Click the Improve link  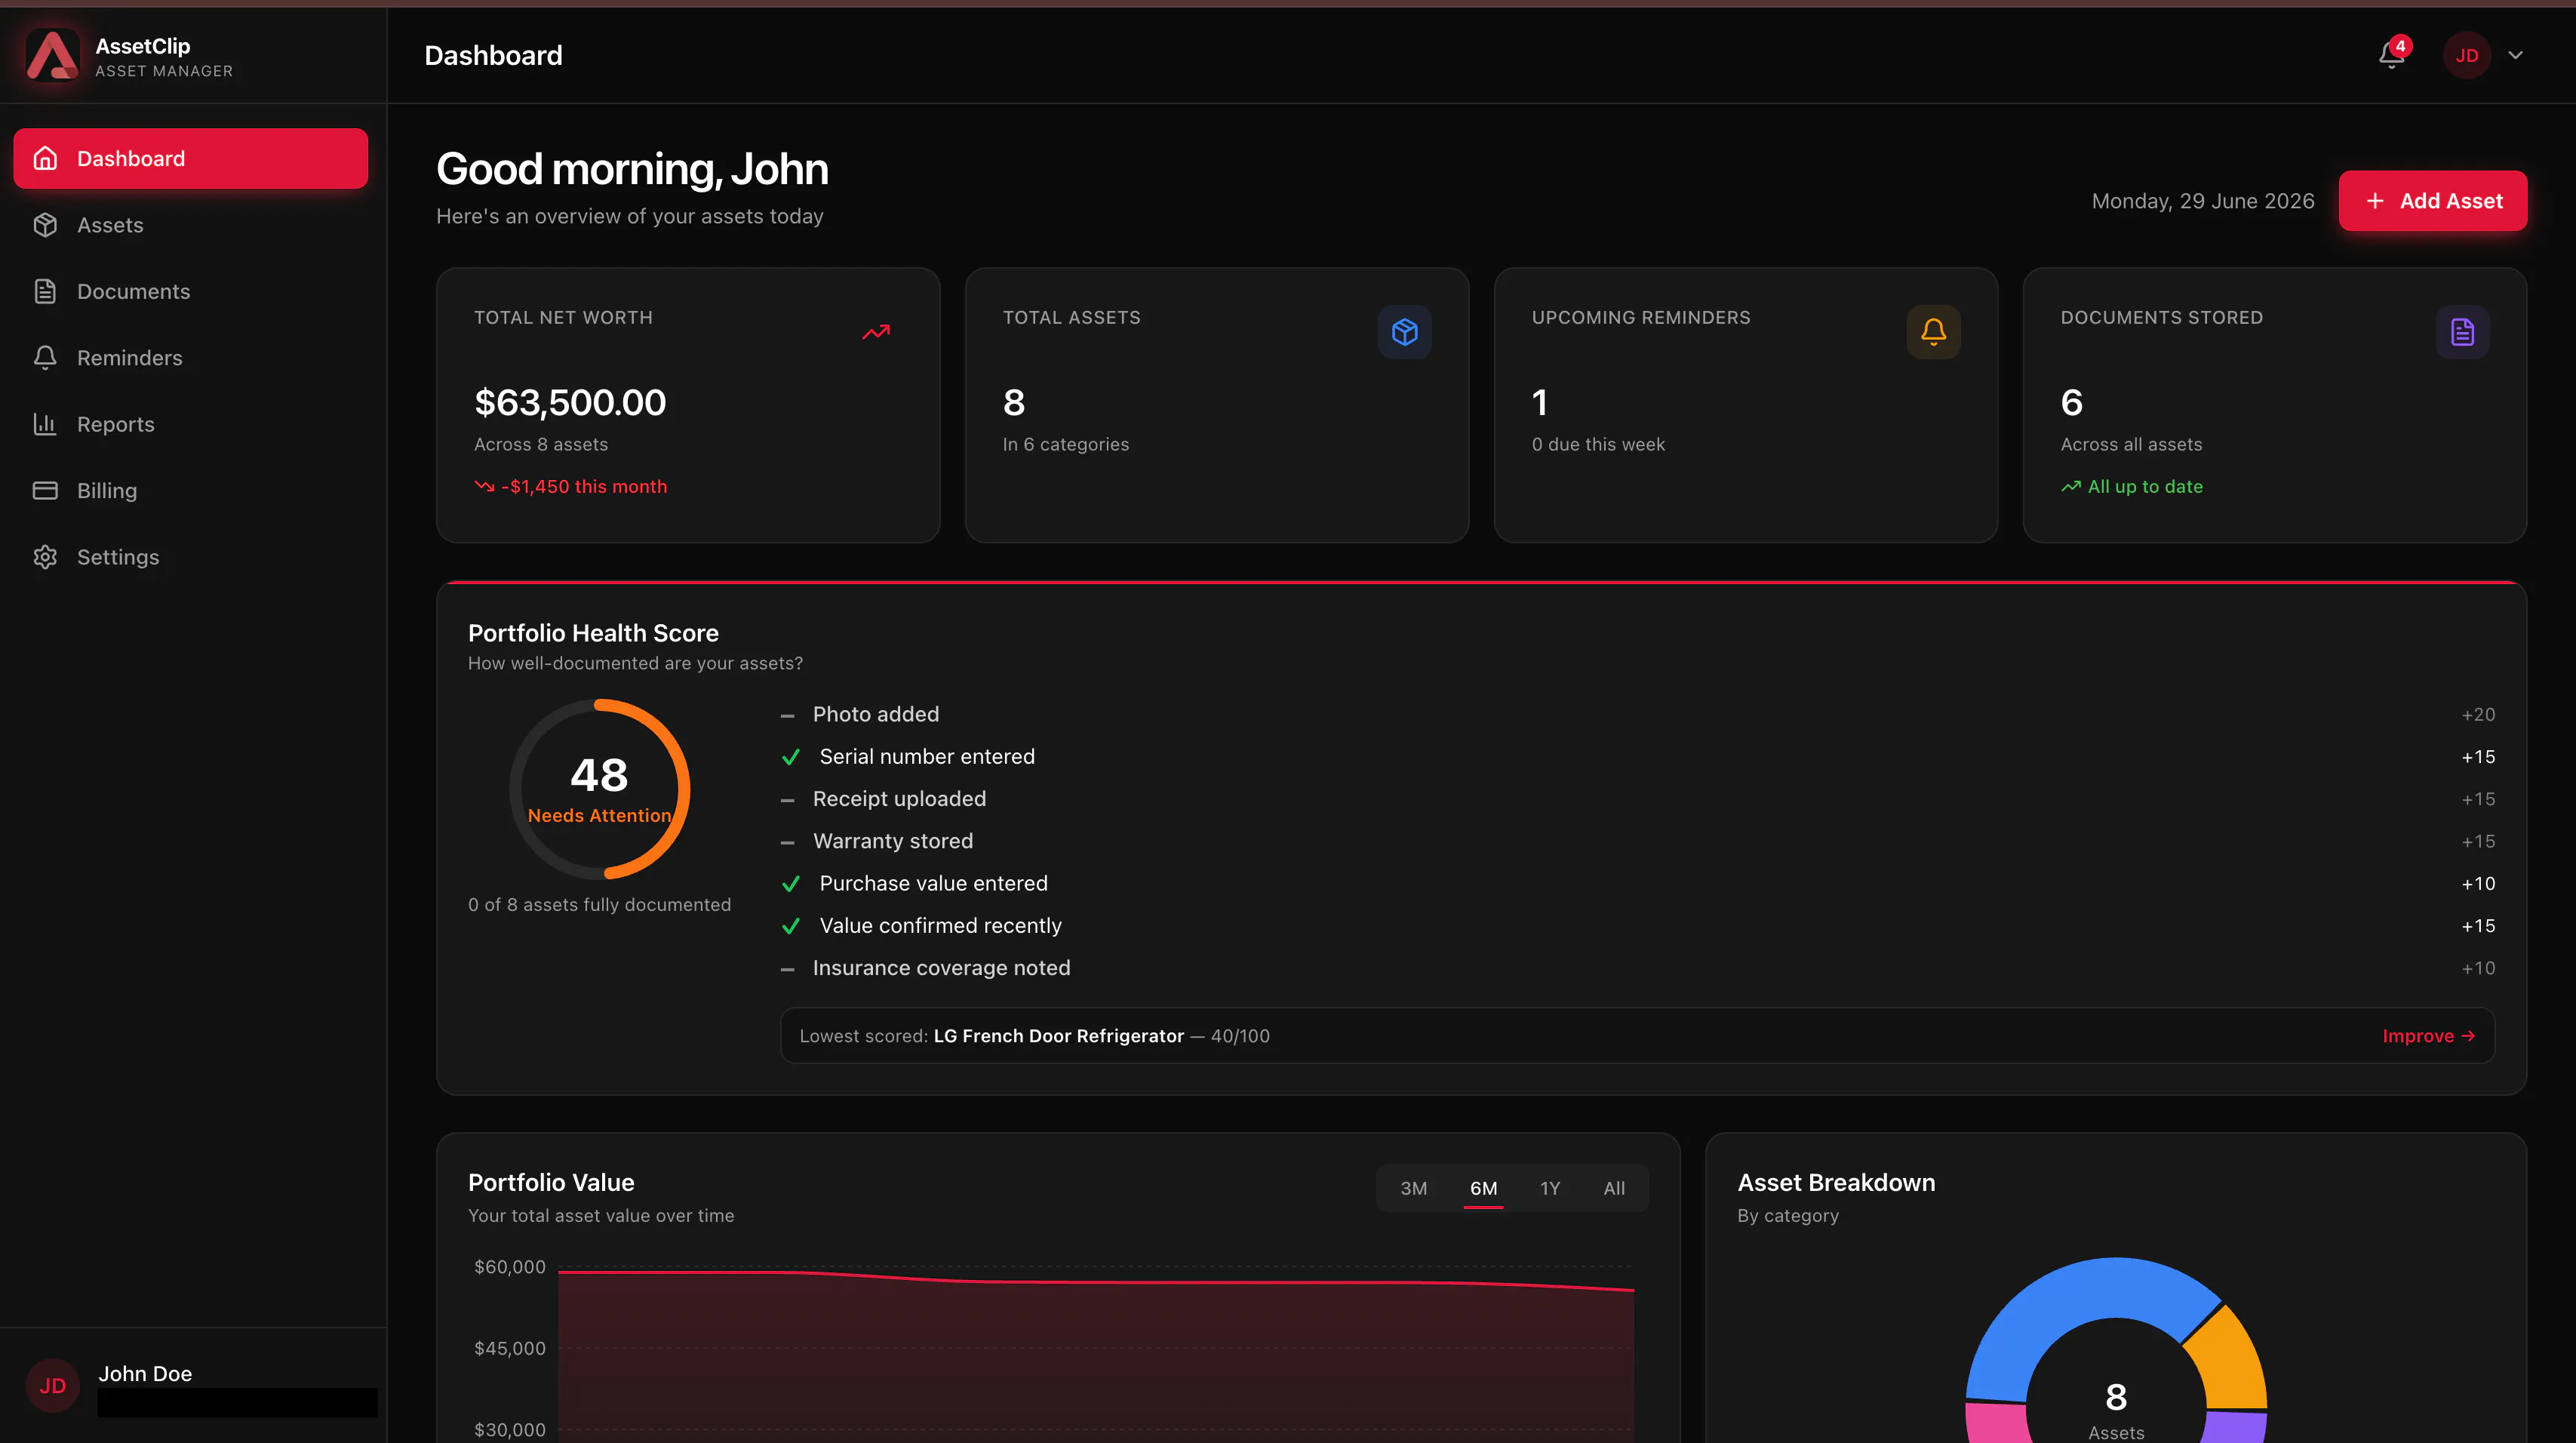[x=2428, y=1036]
